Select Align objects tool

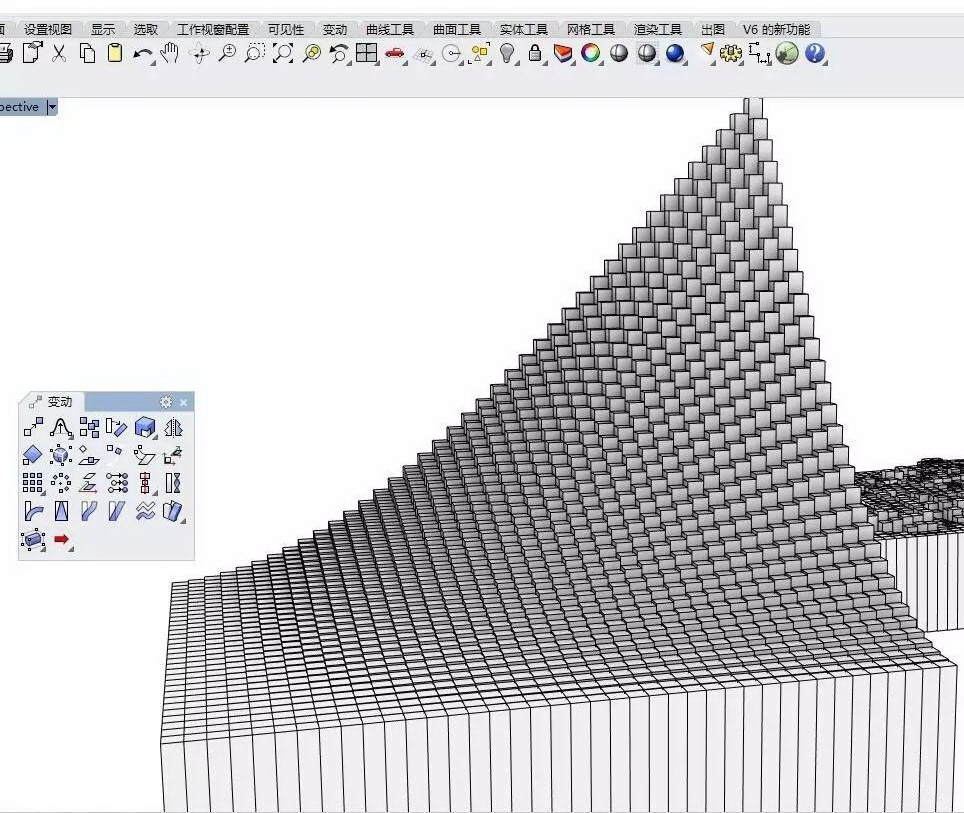coord(145,483)
